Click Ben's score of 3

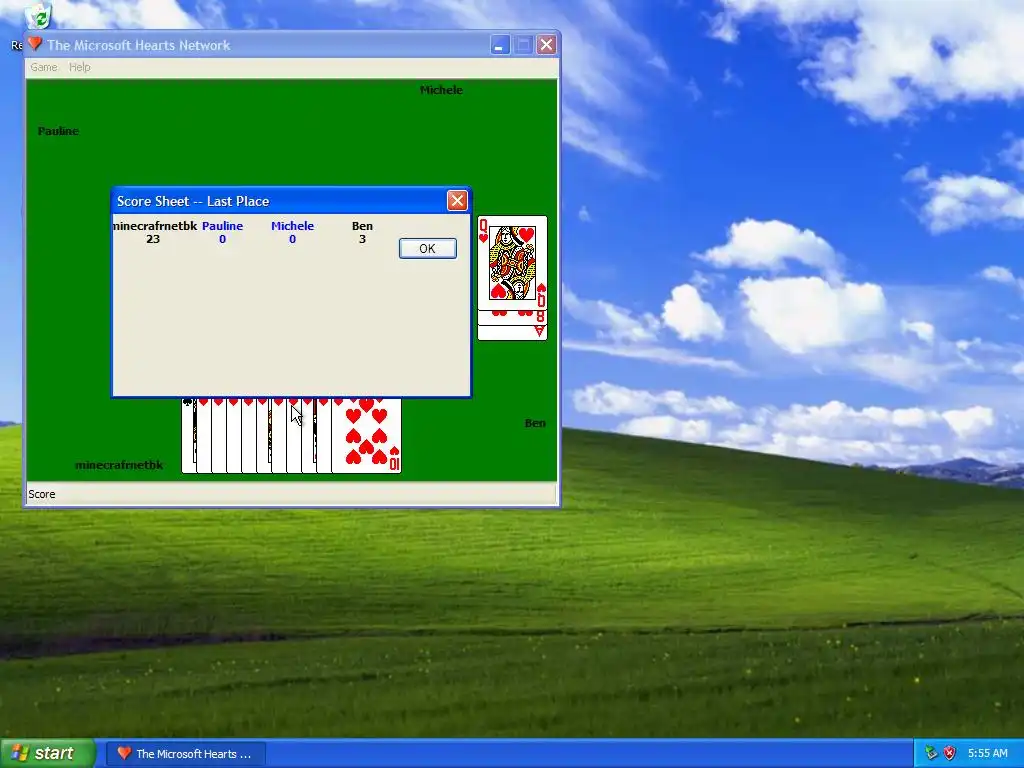(362, 239)
